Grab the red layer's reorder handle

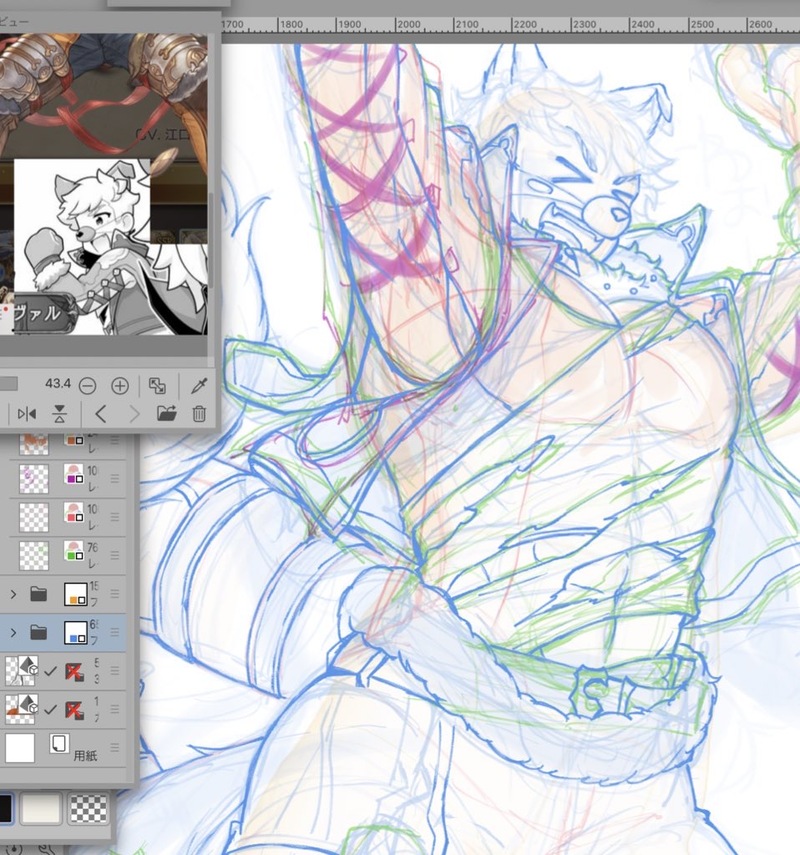[115, 516]
